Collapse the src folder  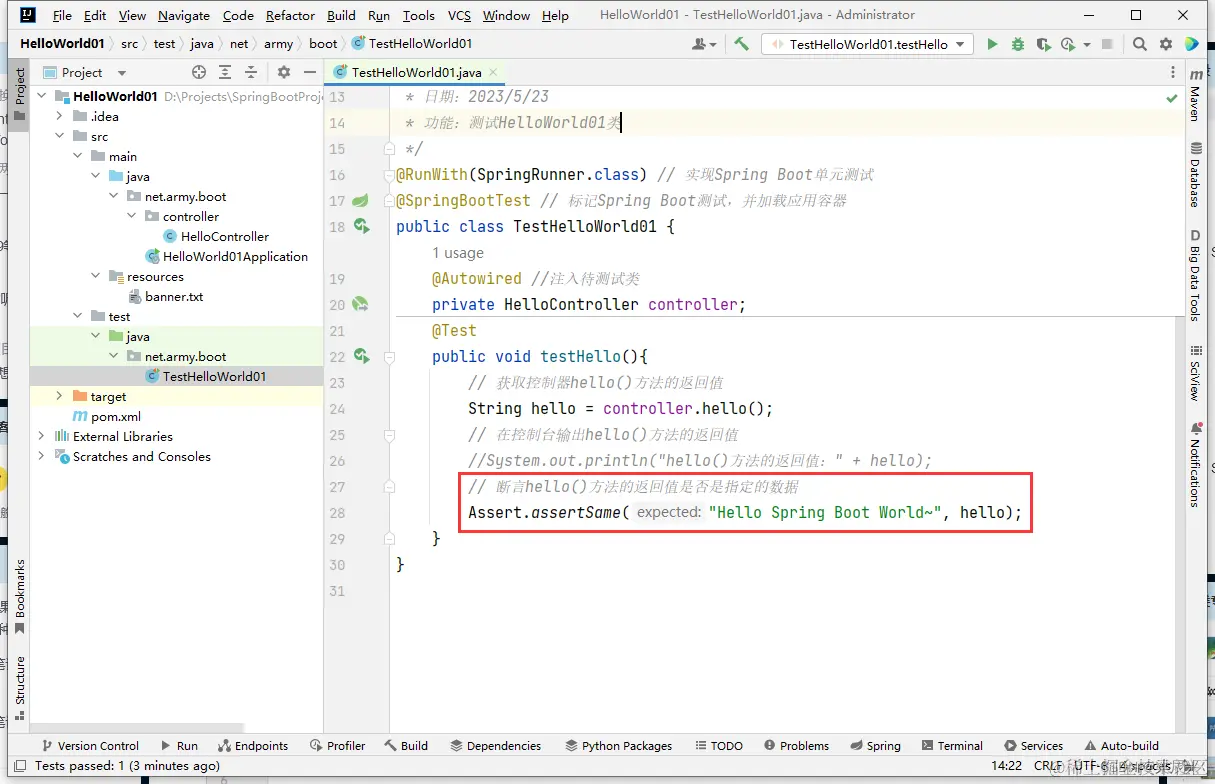pos(60,136)
